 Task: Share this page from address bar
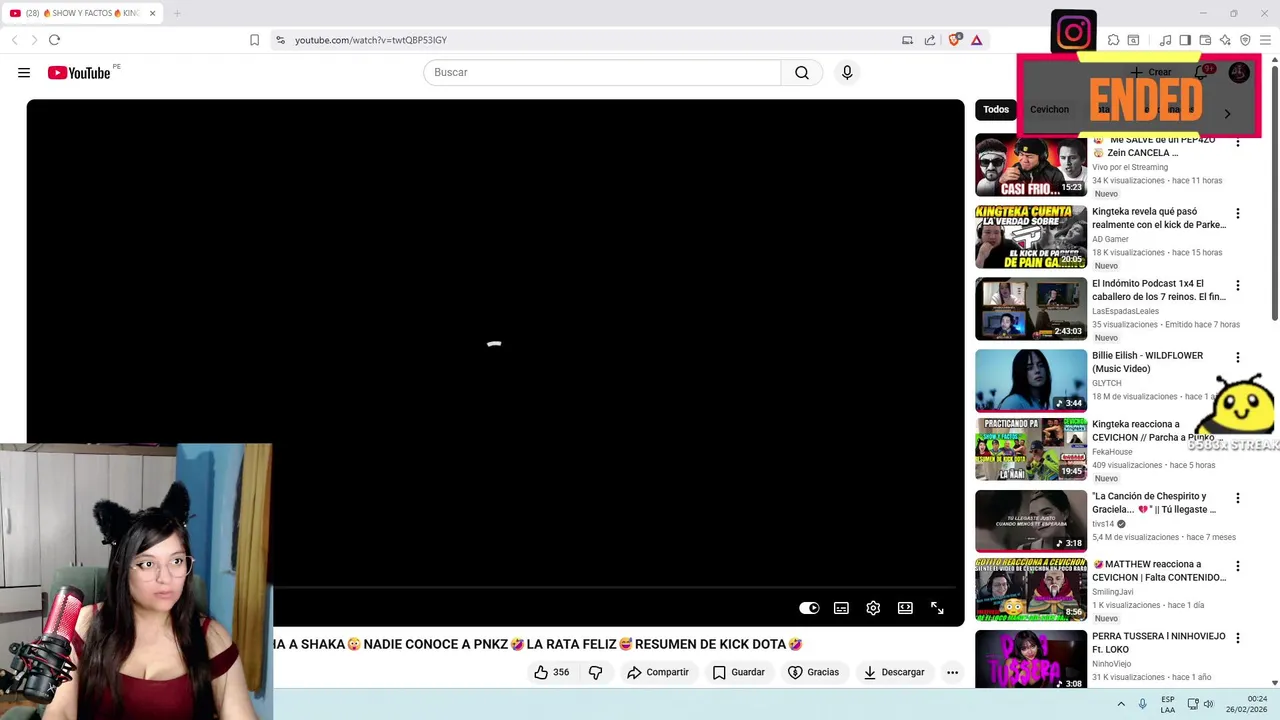[x=930, y=40]
